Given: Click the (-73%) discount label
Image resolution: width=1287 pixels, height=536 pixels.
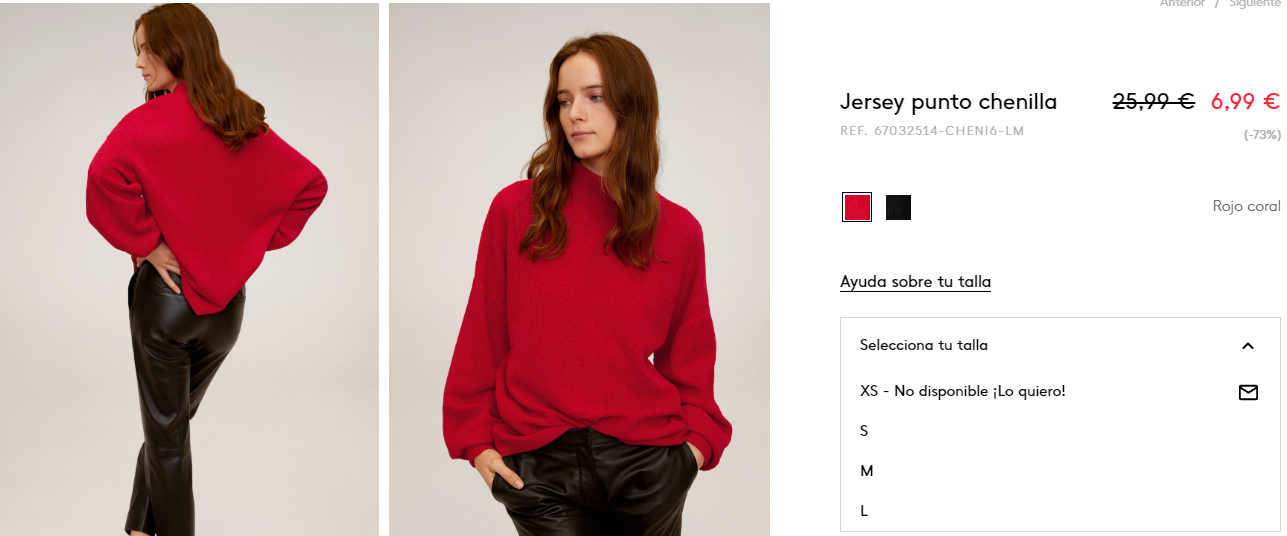Looking at the screenshot, I should point(1262,134).
